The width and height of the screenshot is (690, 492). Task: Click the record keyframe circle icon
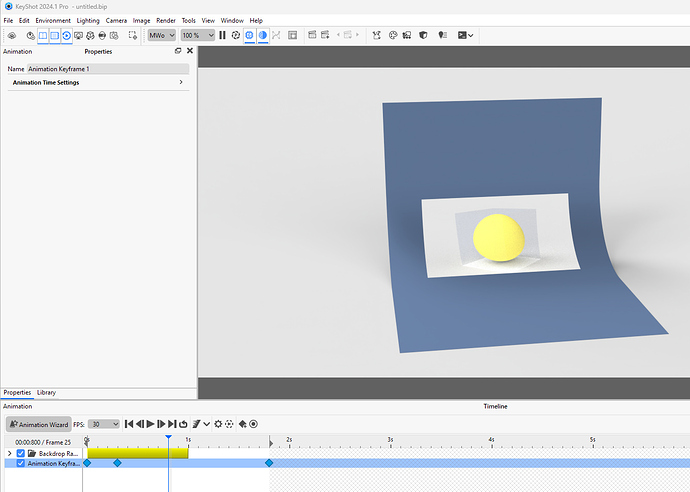tap(253, 424)
